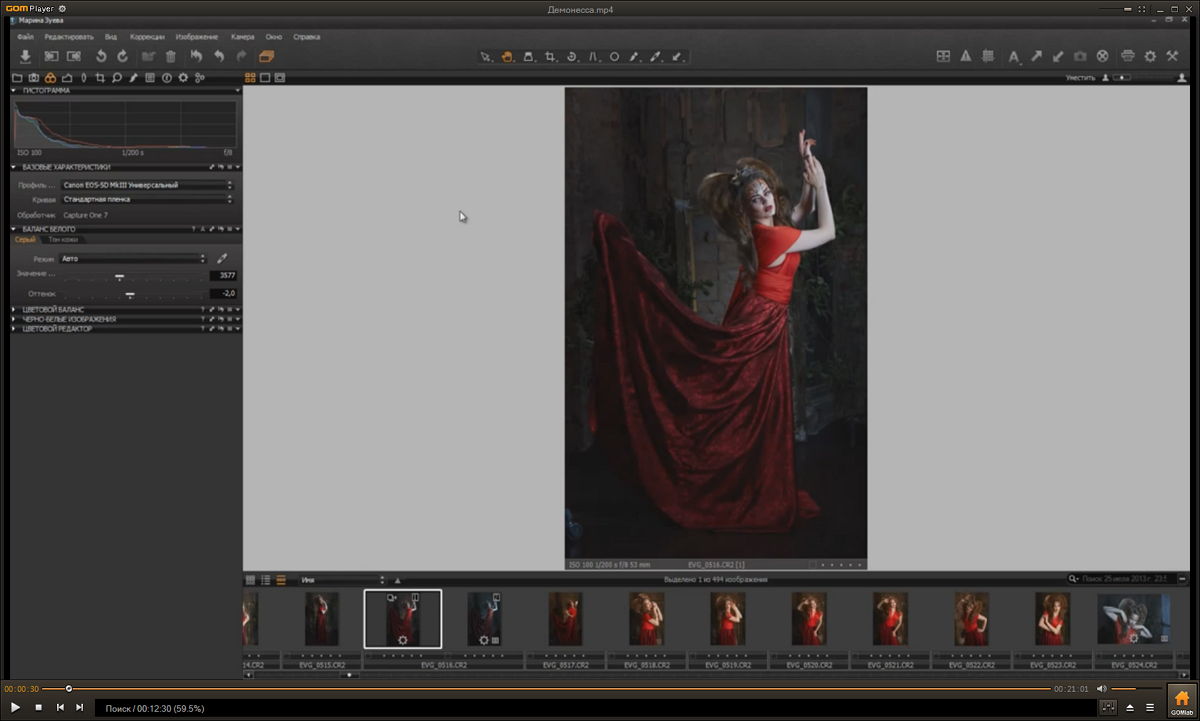Open the ICC Profile dropdown Canon EOS-5D
The width and height of the screenshot is (1200, 721).
point(146,185)
